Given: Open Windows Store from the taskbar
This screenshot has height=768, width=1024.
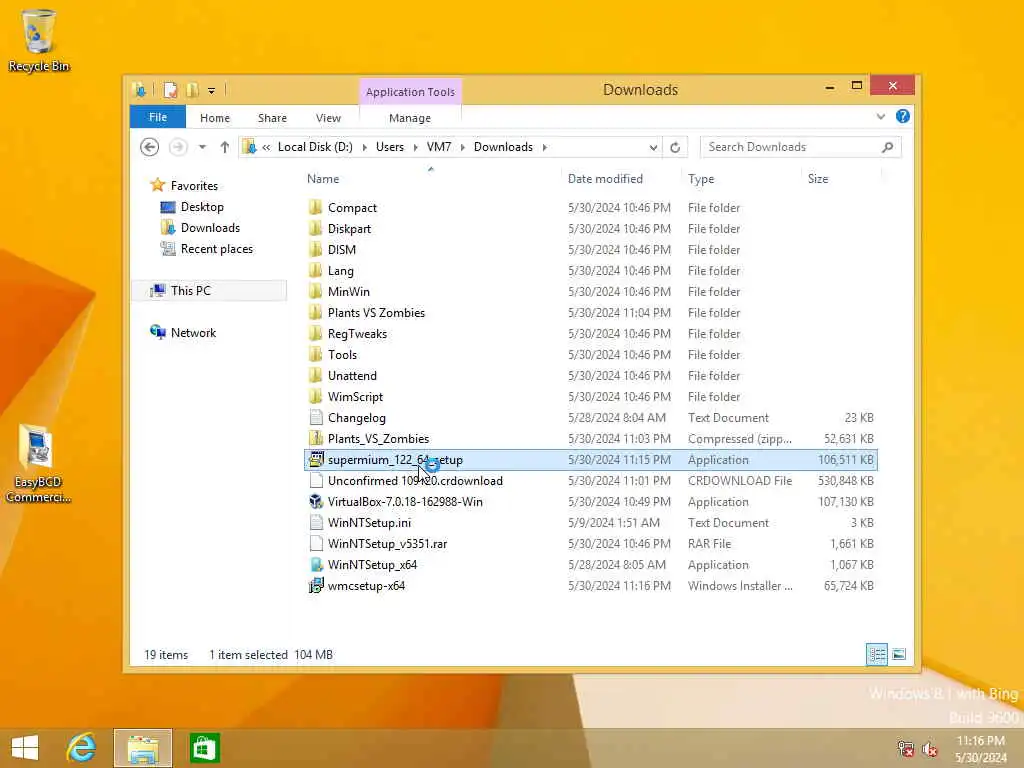Looking at the screenshot, I should tap(204, 748).
